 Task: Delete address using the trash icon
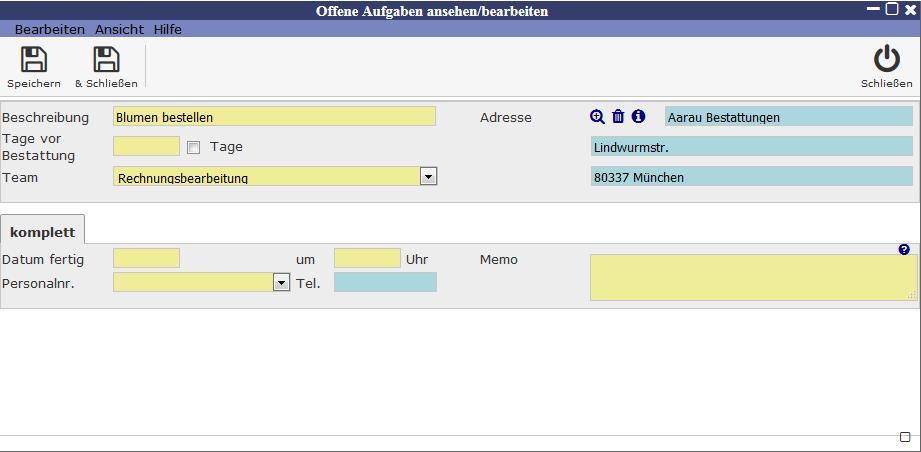[618, 117]
